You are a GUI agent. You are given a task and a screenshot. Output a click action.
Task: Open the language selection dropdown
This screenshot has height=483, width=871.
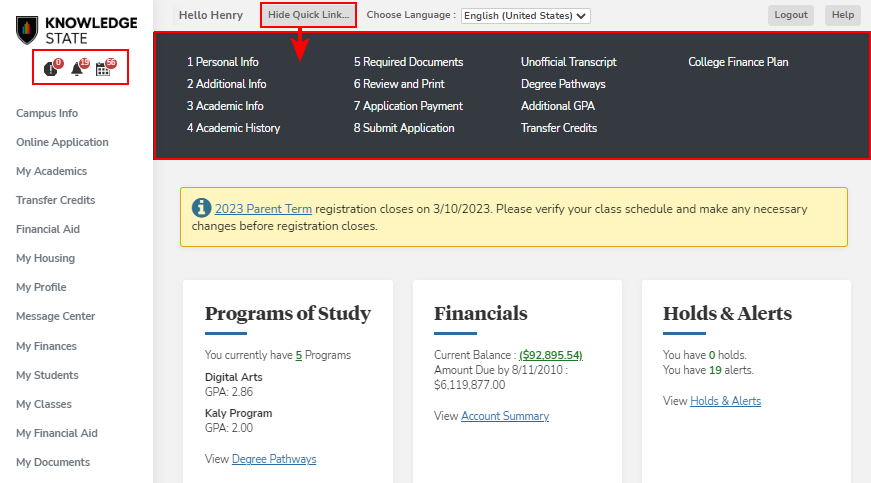point(525,16)
